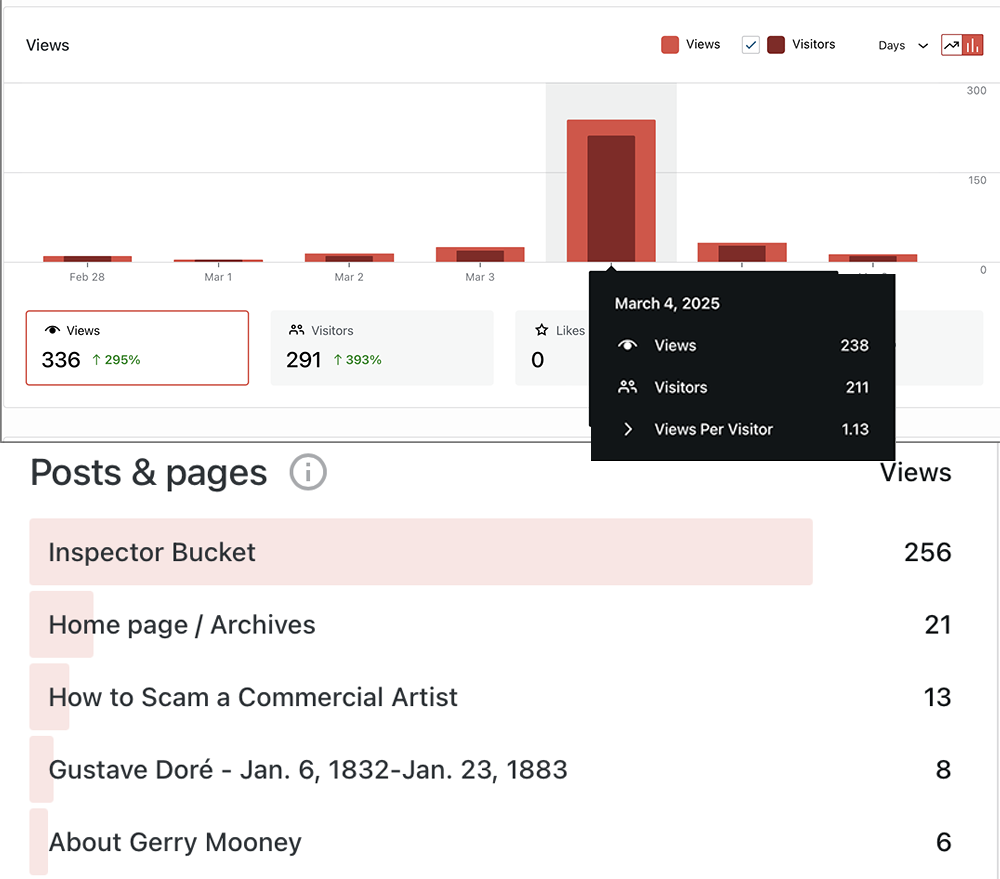Open the Inspector Bucket post
The image size is (1000, 879).
click(x=152, y=552)
